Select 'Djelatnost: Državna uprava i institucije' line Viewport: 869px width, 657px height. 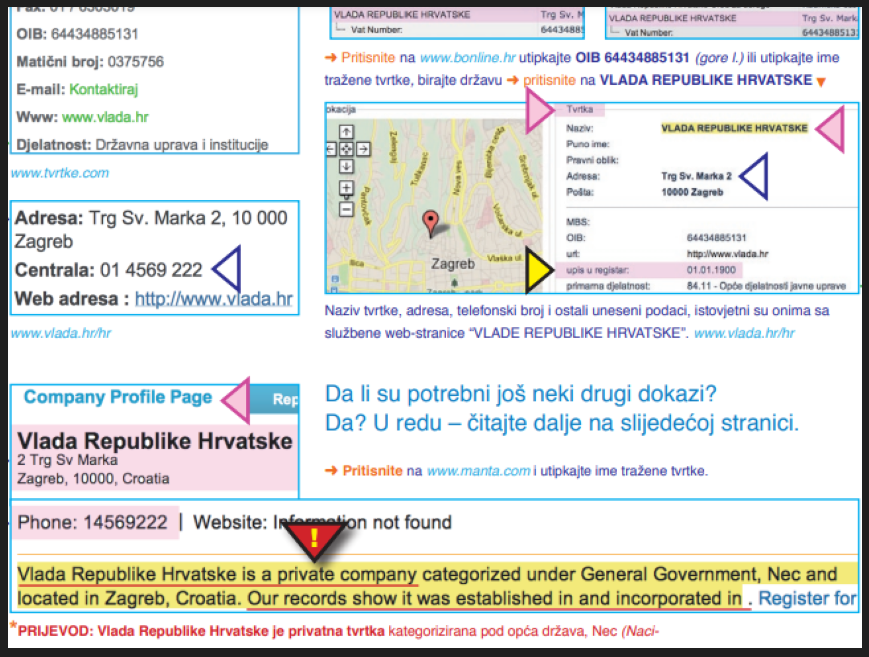point(142,145)
